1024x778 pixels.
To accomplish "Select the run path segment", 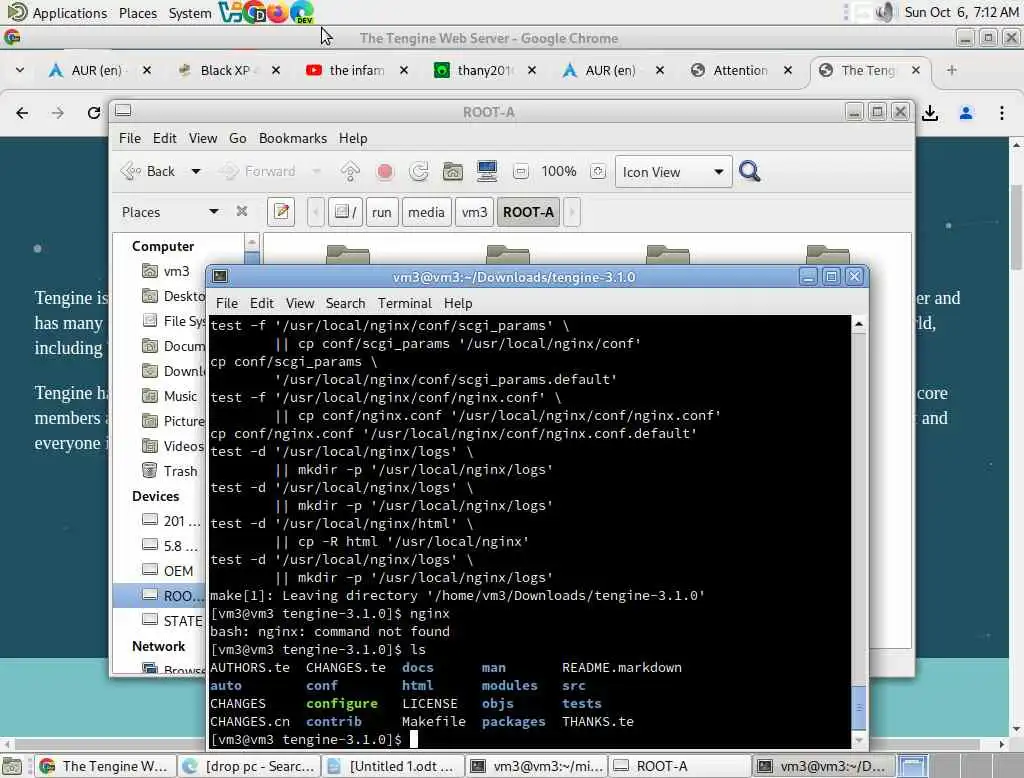I will pyautogui.click(x=381, y=212).
